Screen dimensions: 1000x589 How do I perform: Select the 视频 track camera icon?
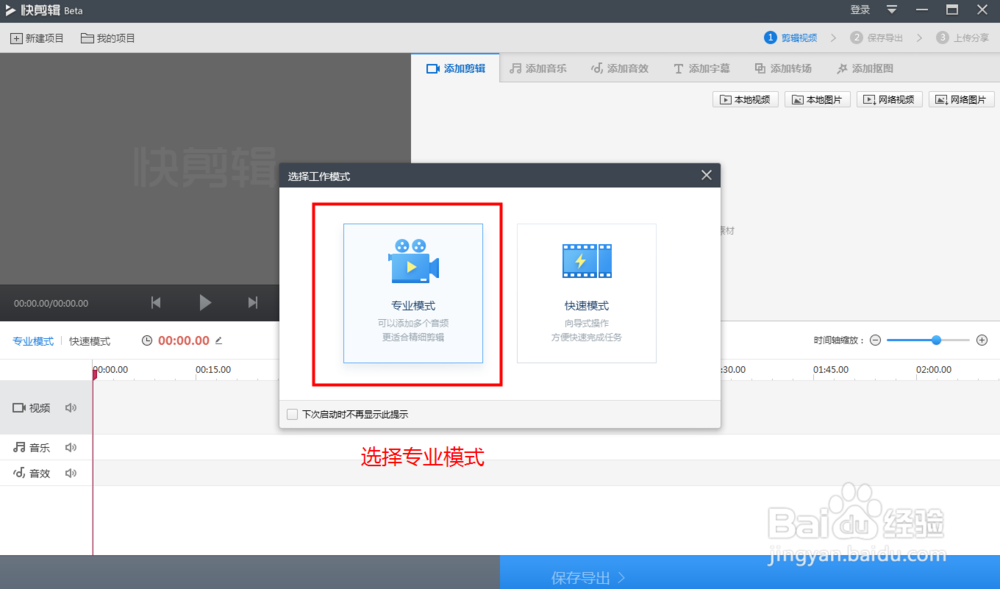(x=18, y=408)
